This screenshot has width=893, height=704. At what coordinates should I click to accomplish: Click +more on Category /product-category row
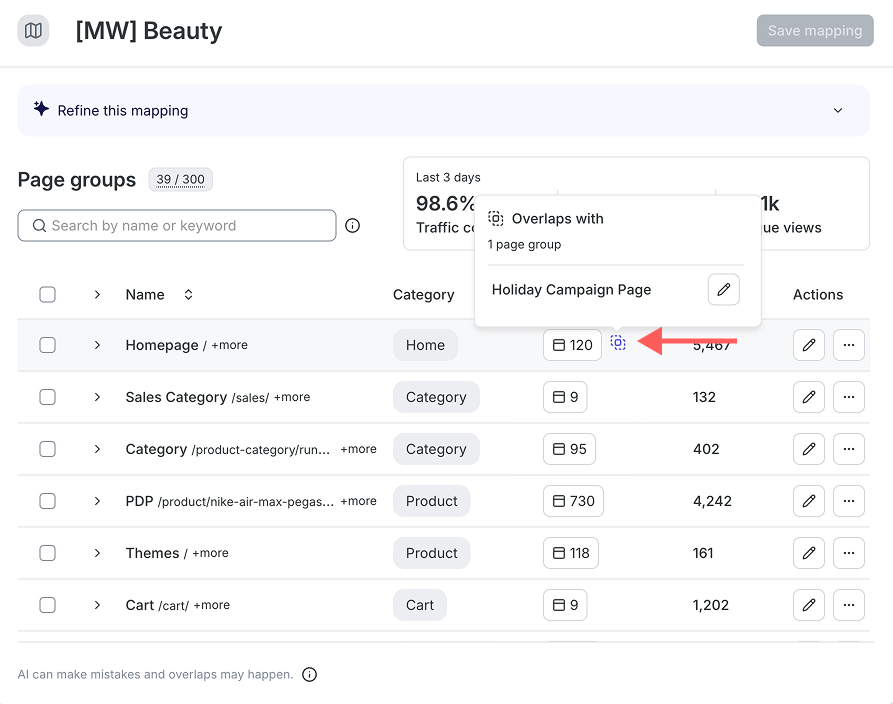(358, 449)
